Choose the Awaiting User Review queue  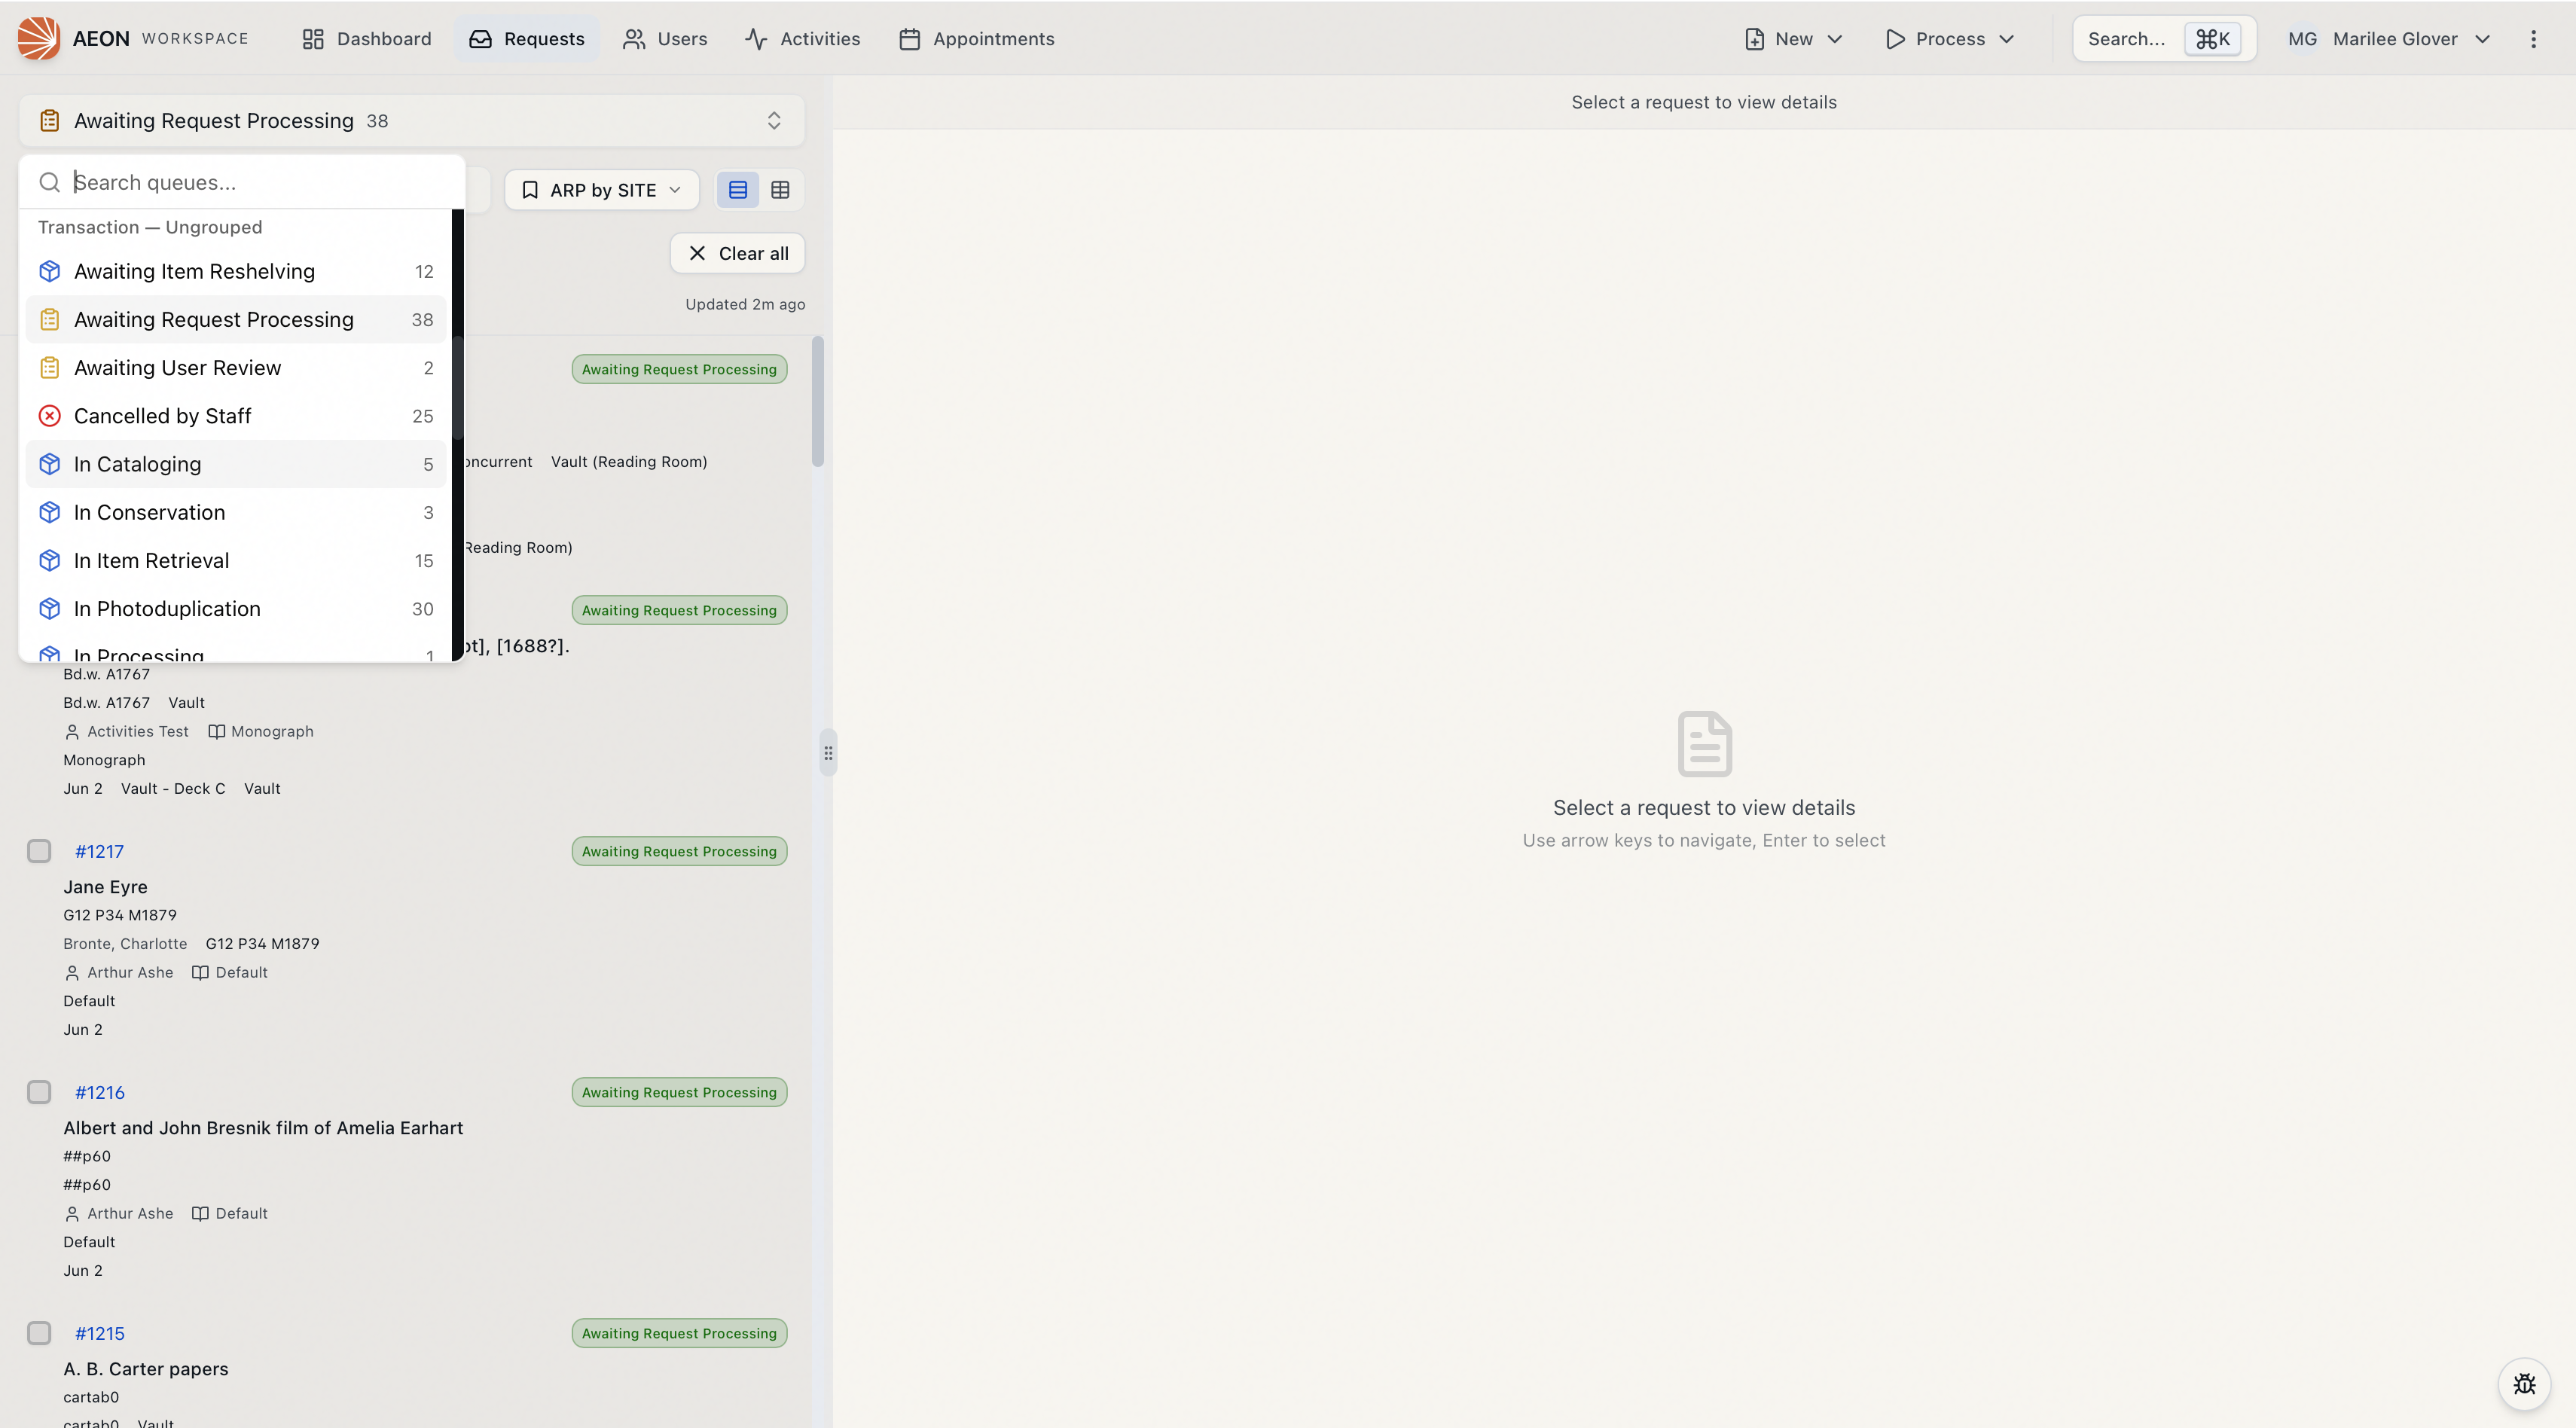[x=236, y=367]
